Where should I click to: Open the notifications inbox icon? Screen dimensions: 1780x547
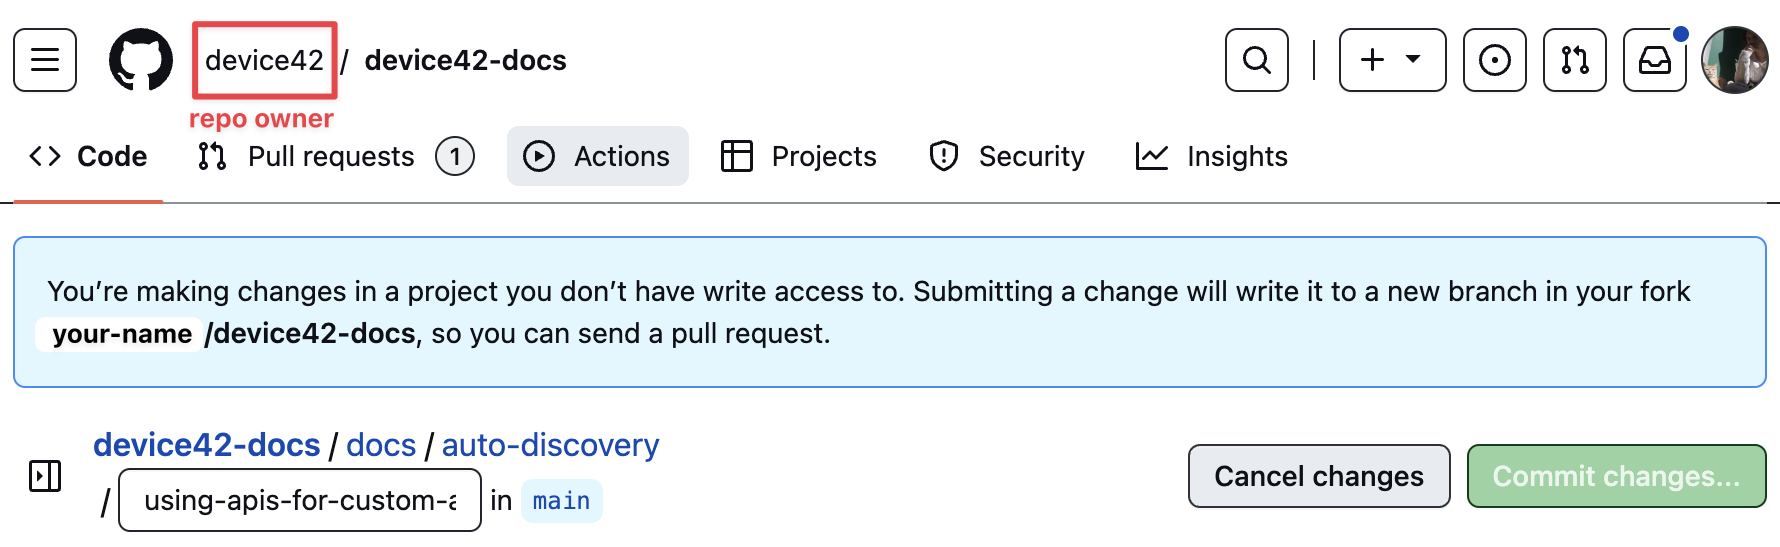coord(1654,60)
